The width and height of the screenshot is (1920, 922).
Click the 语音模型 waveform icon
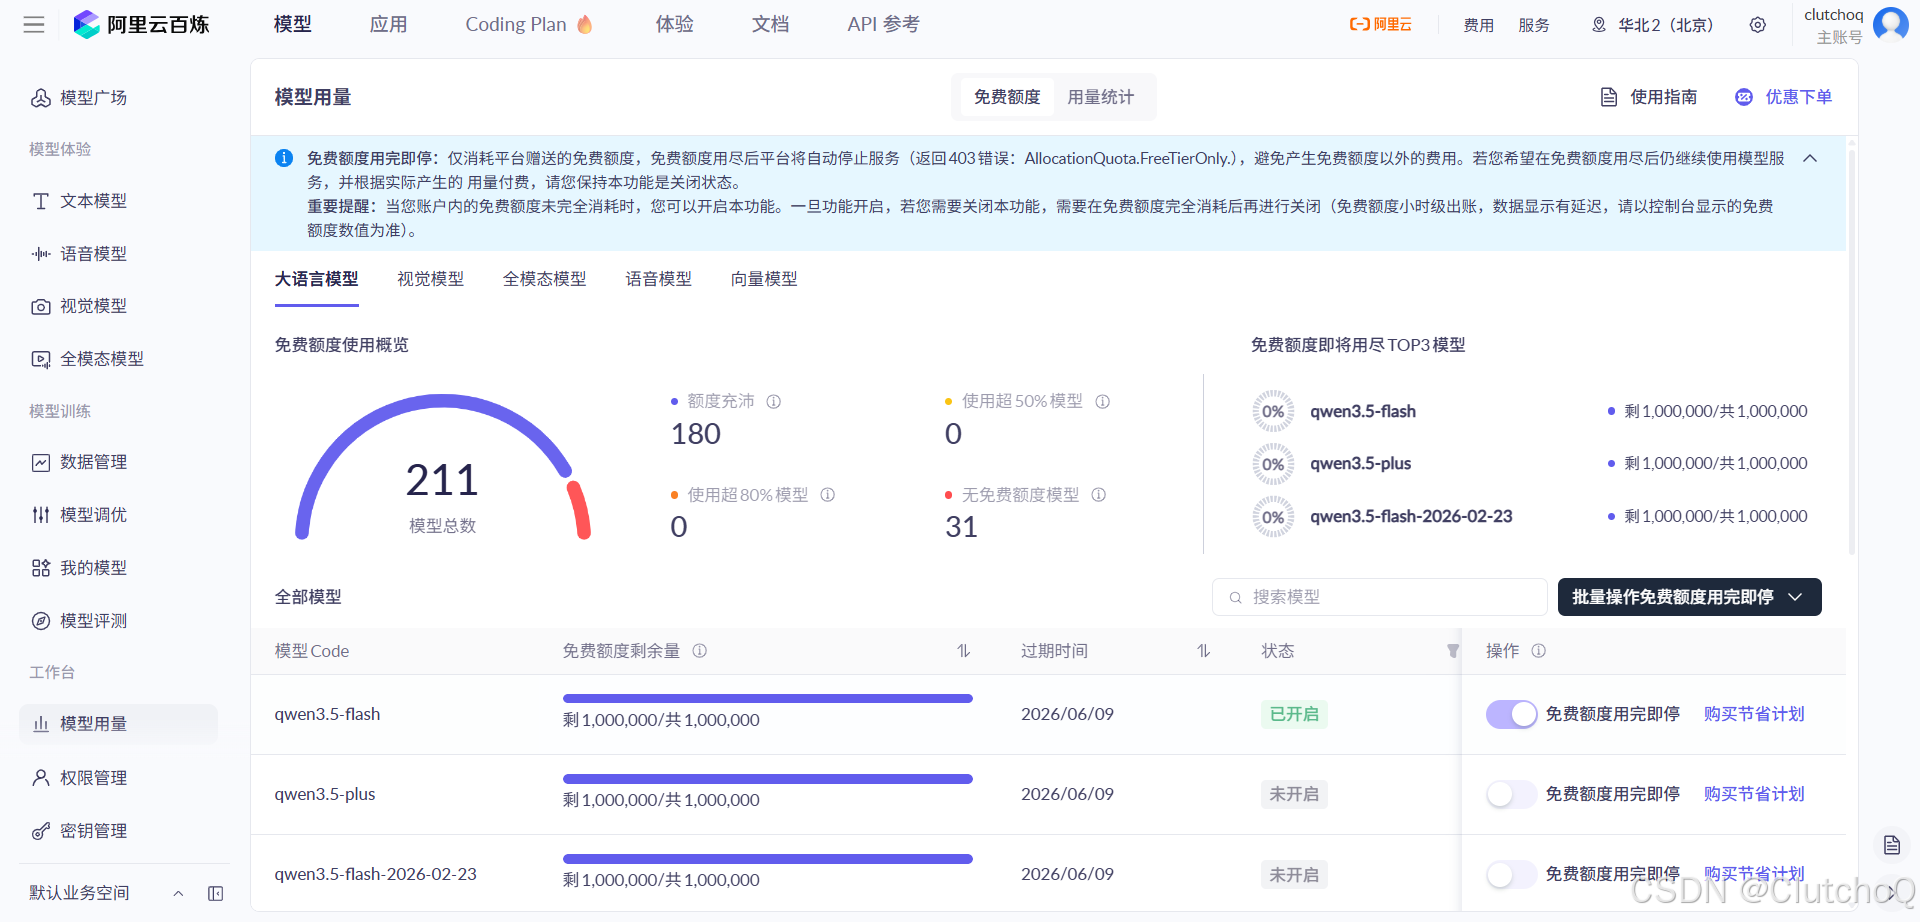point(41,254)
